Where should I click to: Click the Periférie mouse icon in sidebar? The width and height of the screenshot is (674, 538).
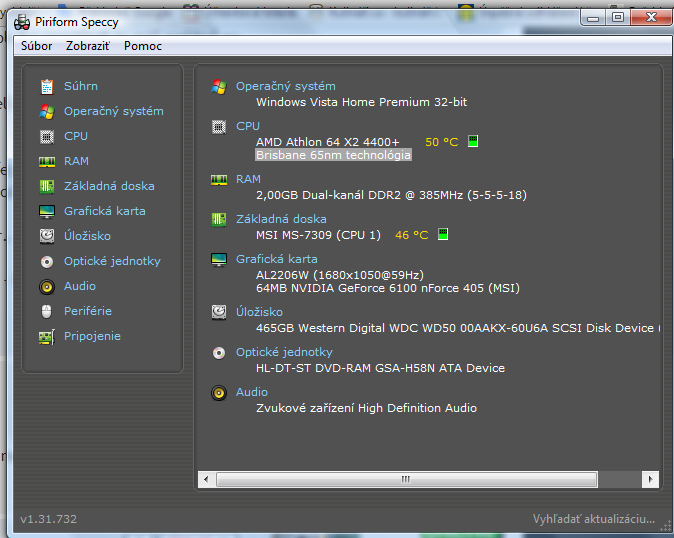[x=47, y=312]
